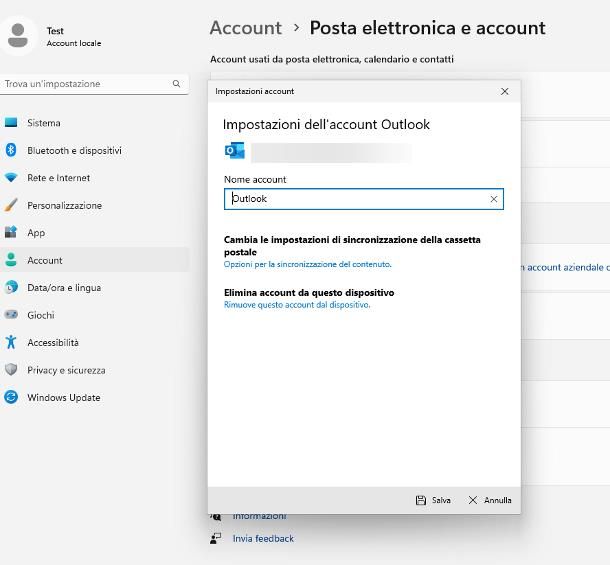Viewport: 610px width, 565px height.
Task: Click the Outlook logo in the dialog
Action: pos(235,151)
